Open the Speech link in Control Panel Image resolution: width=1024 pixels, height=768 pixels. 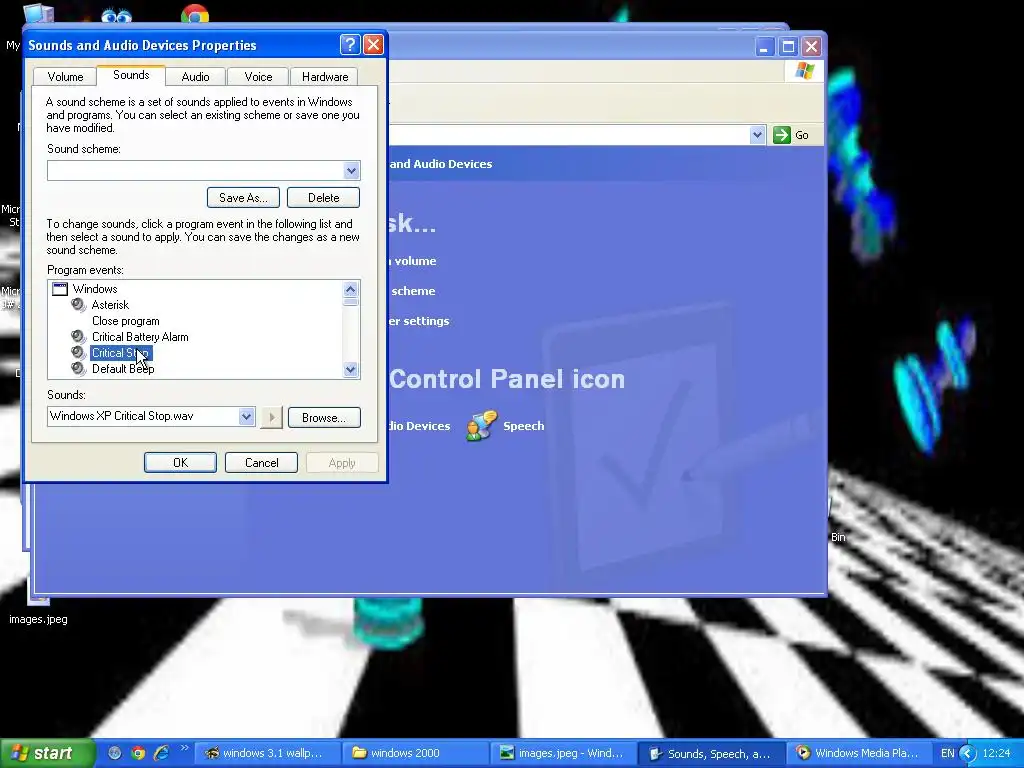click(x=523, y=426)
